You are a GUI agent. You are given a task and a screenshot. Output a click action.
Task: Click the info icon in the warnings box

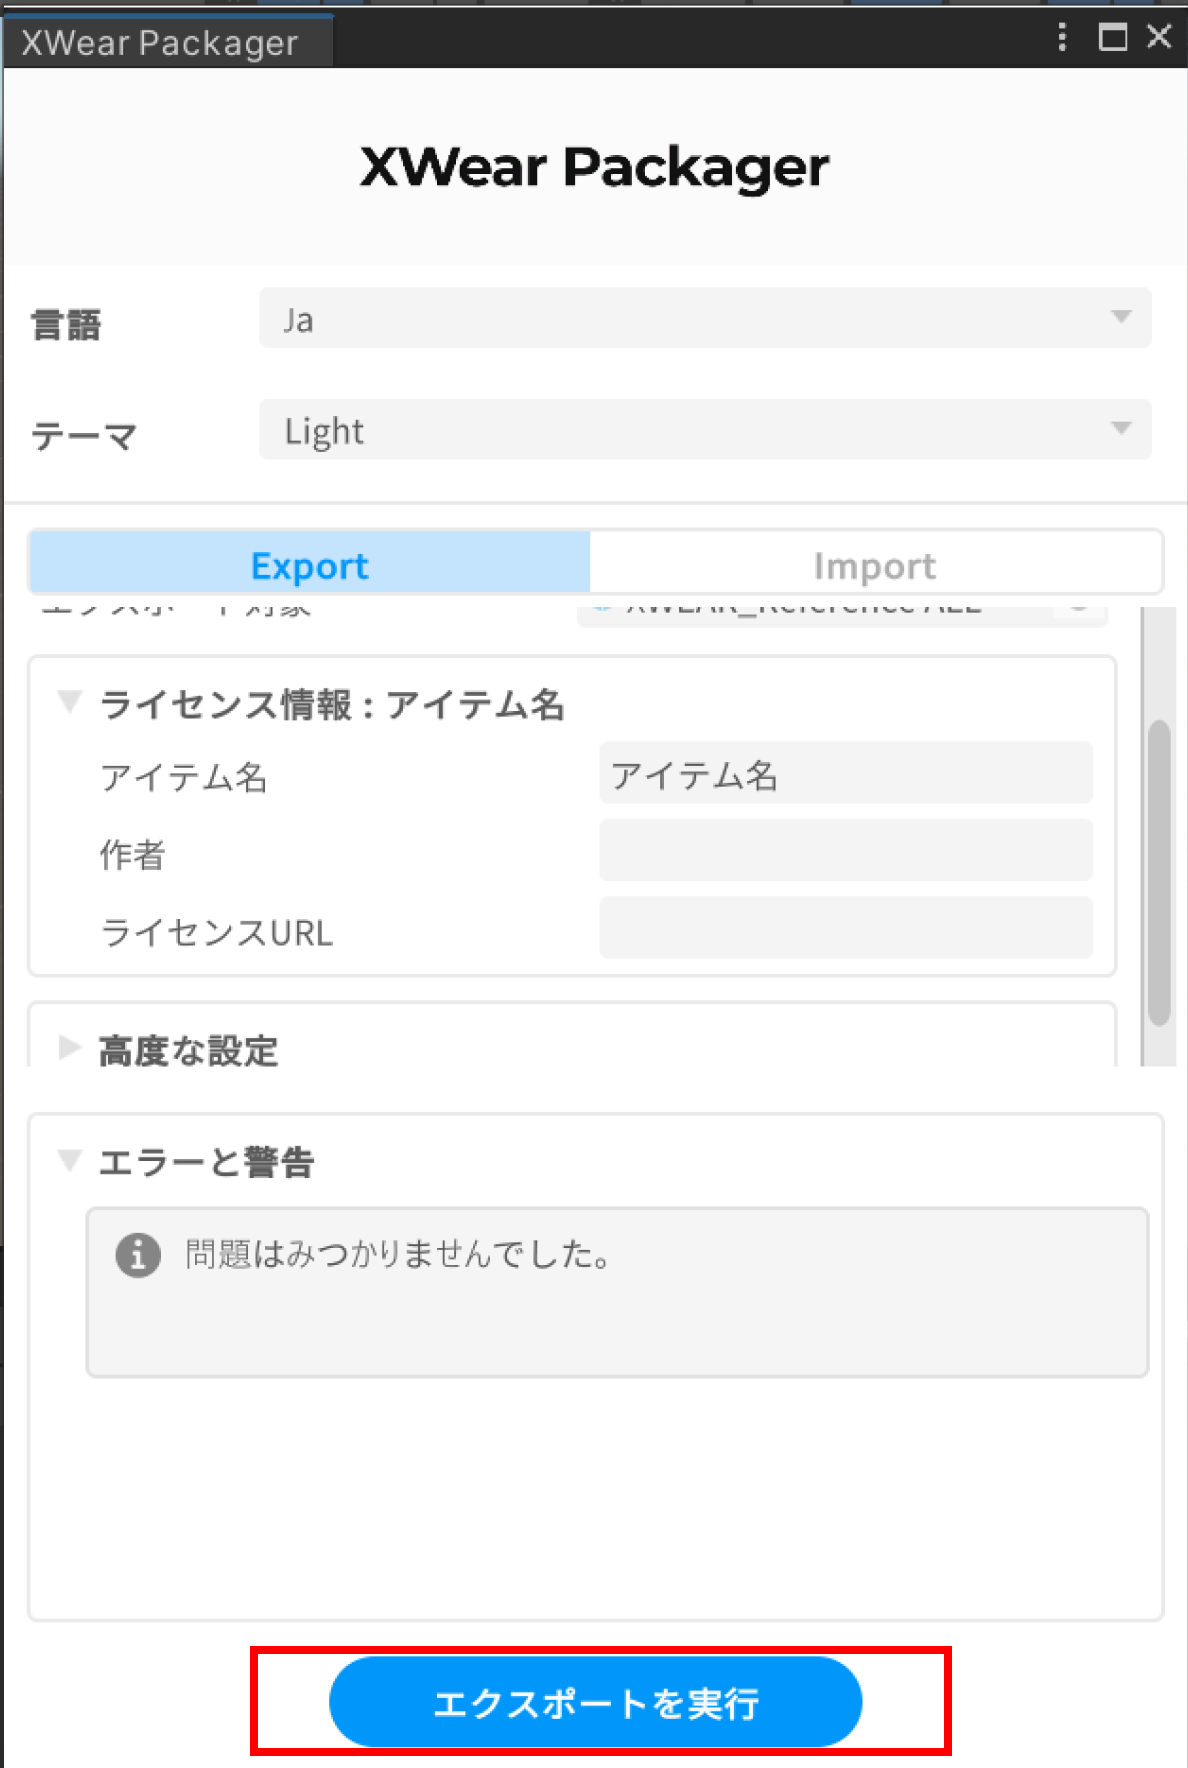click(138, 1254)
